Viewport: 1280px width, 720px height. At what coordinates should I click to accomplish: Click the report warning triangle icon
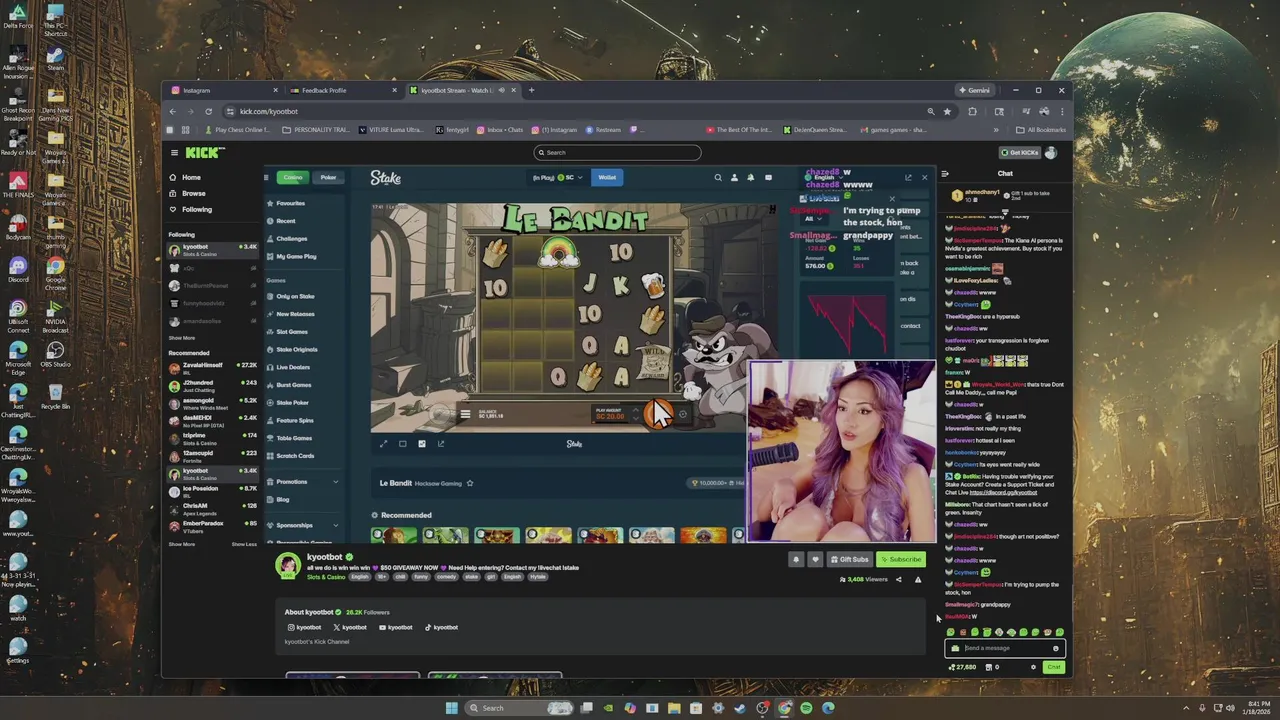click(x=918, y=580)
